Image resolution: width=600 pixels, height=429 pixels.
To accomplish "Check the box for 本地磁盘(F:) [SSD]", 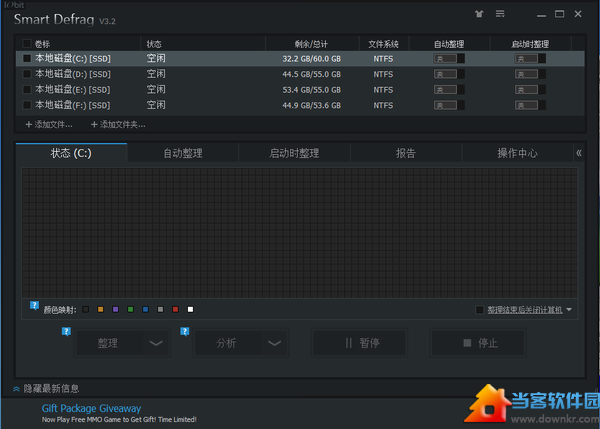I will point(27,105).
